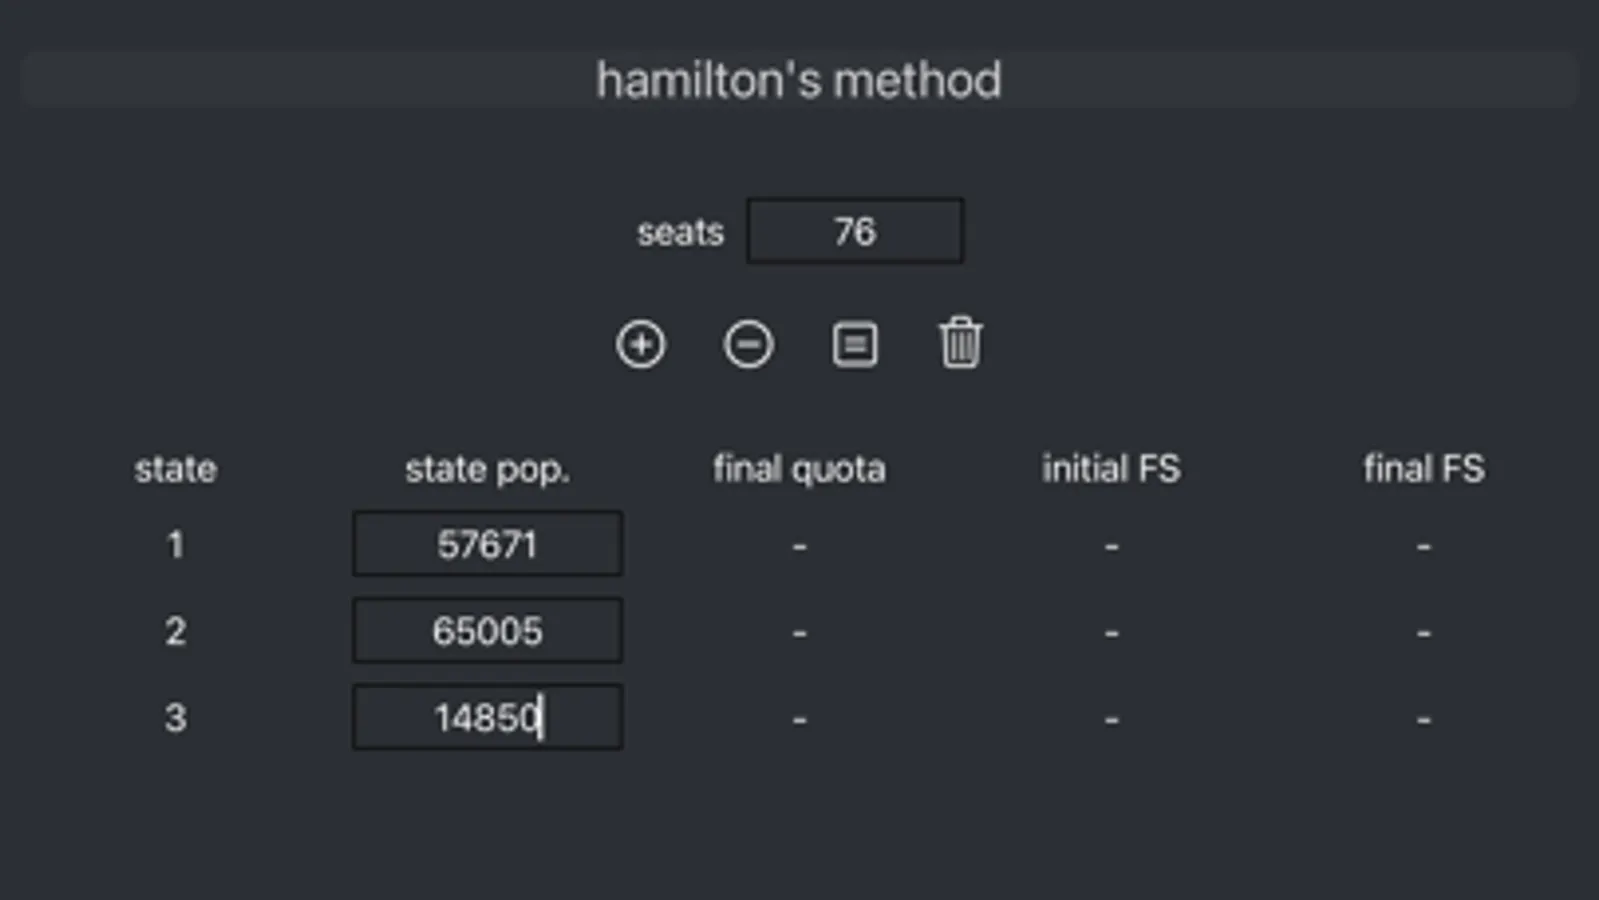Click the "hamilton's method" title bar

(798, 80)
